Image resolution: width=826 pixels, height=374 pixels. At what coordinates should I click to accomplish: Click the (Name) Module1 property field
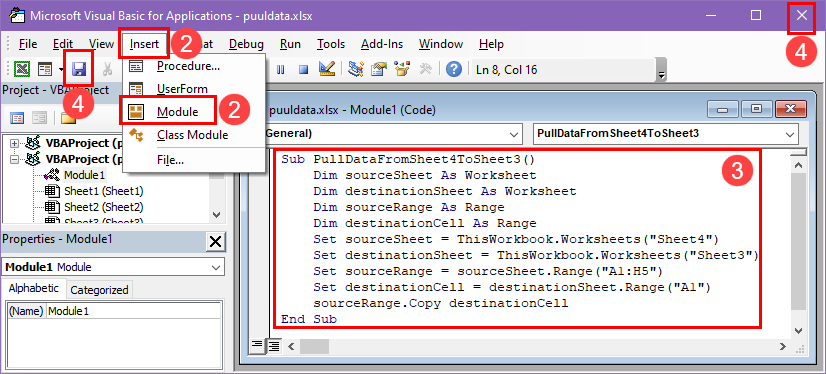click(x=133, y=311)
